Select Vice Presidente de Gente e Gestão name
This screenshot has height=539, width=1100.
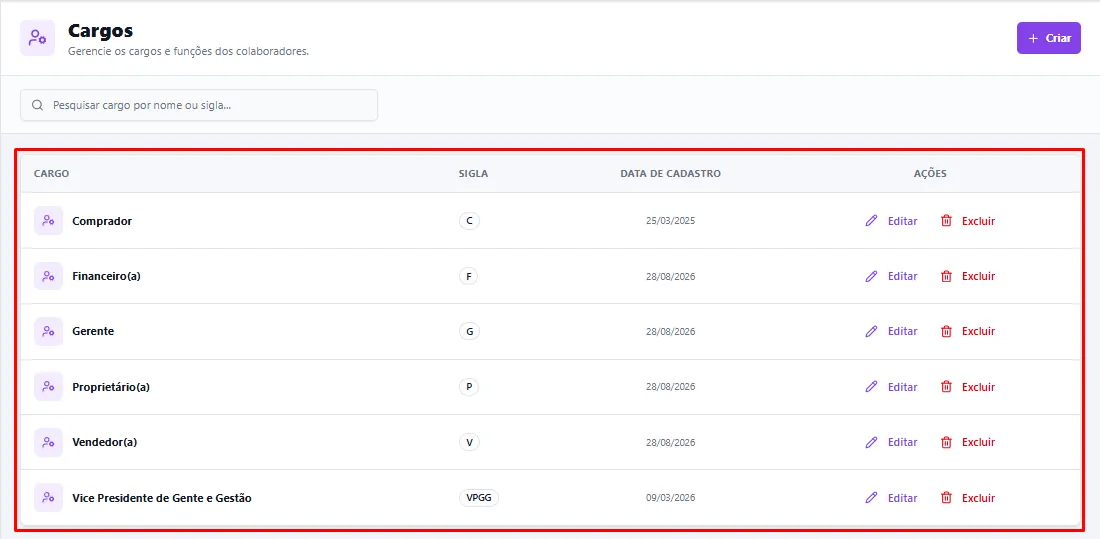pyautogui.click(x=162, y=498)
